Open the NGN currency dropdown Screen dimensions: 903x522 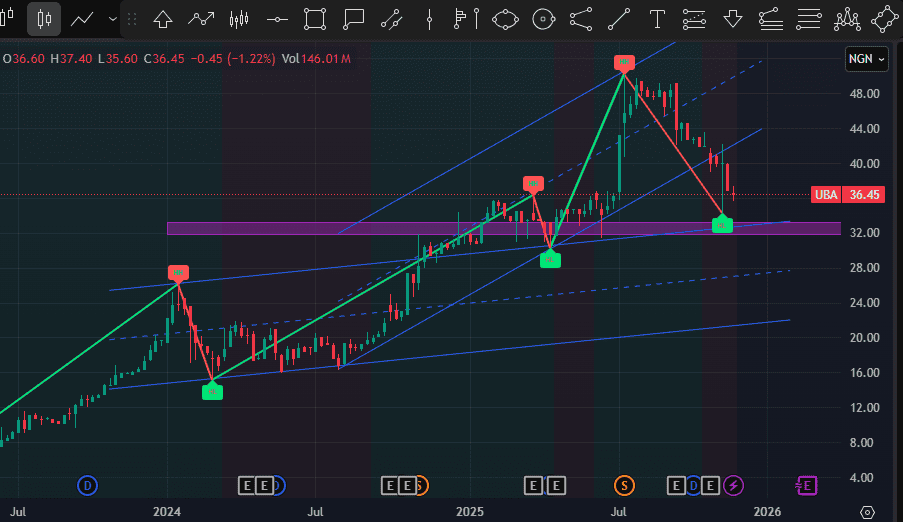pyautogui.click(x=866, y=59)
